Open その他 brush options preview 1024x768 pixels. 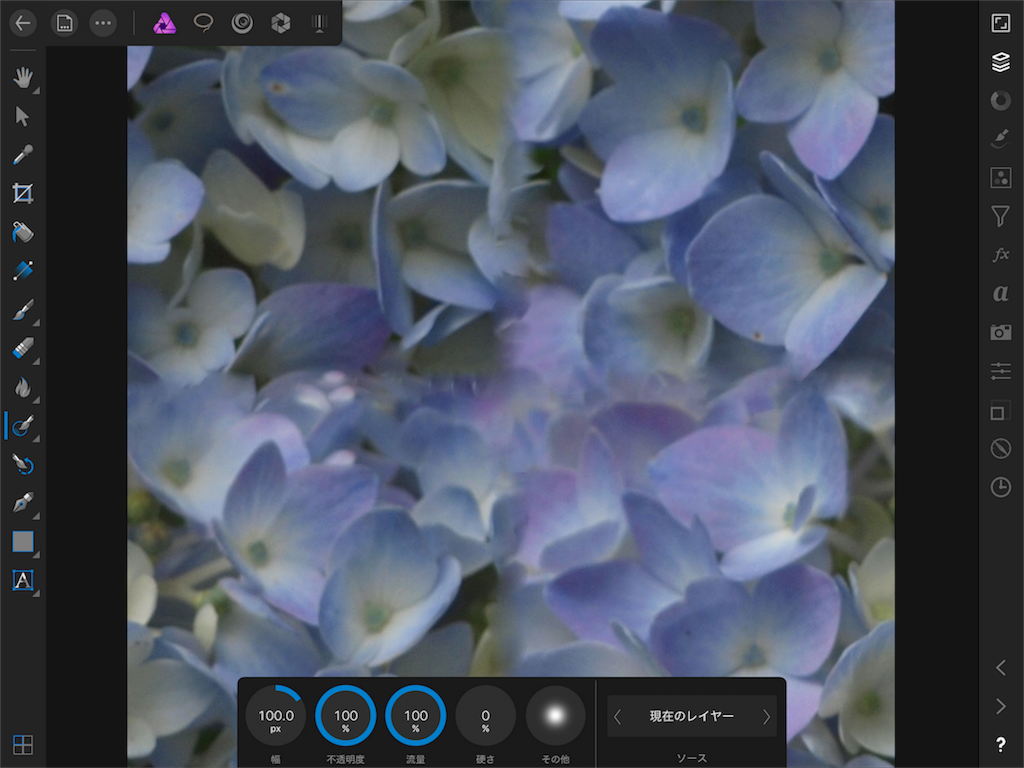click(x=555, y=716)
